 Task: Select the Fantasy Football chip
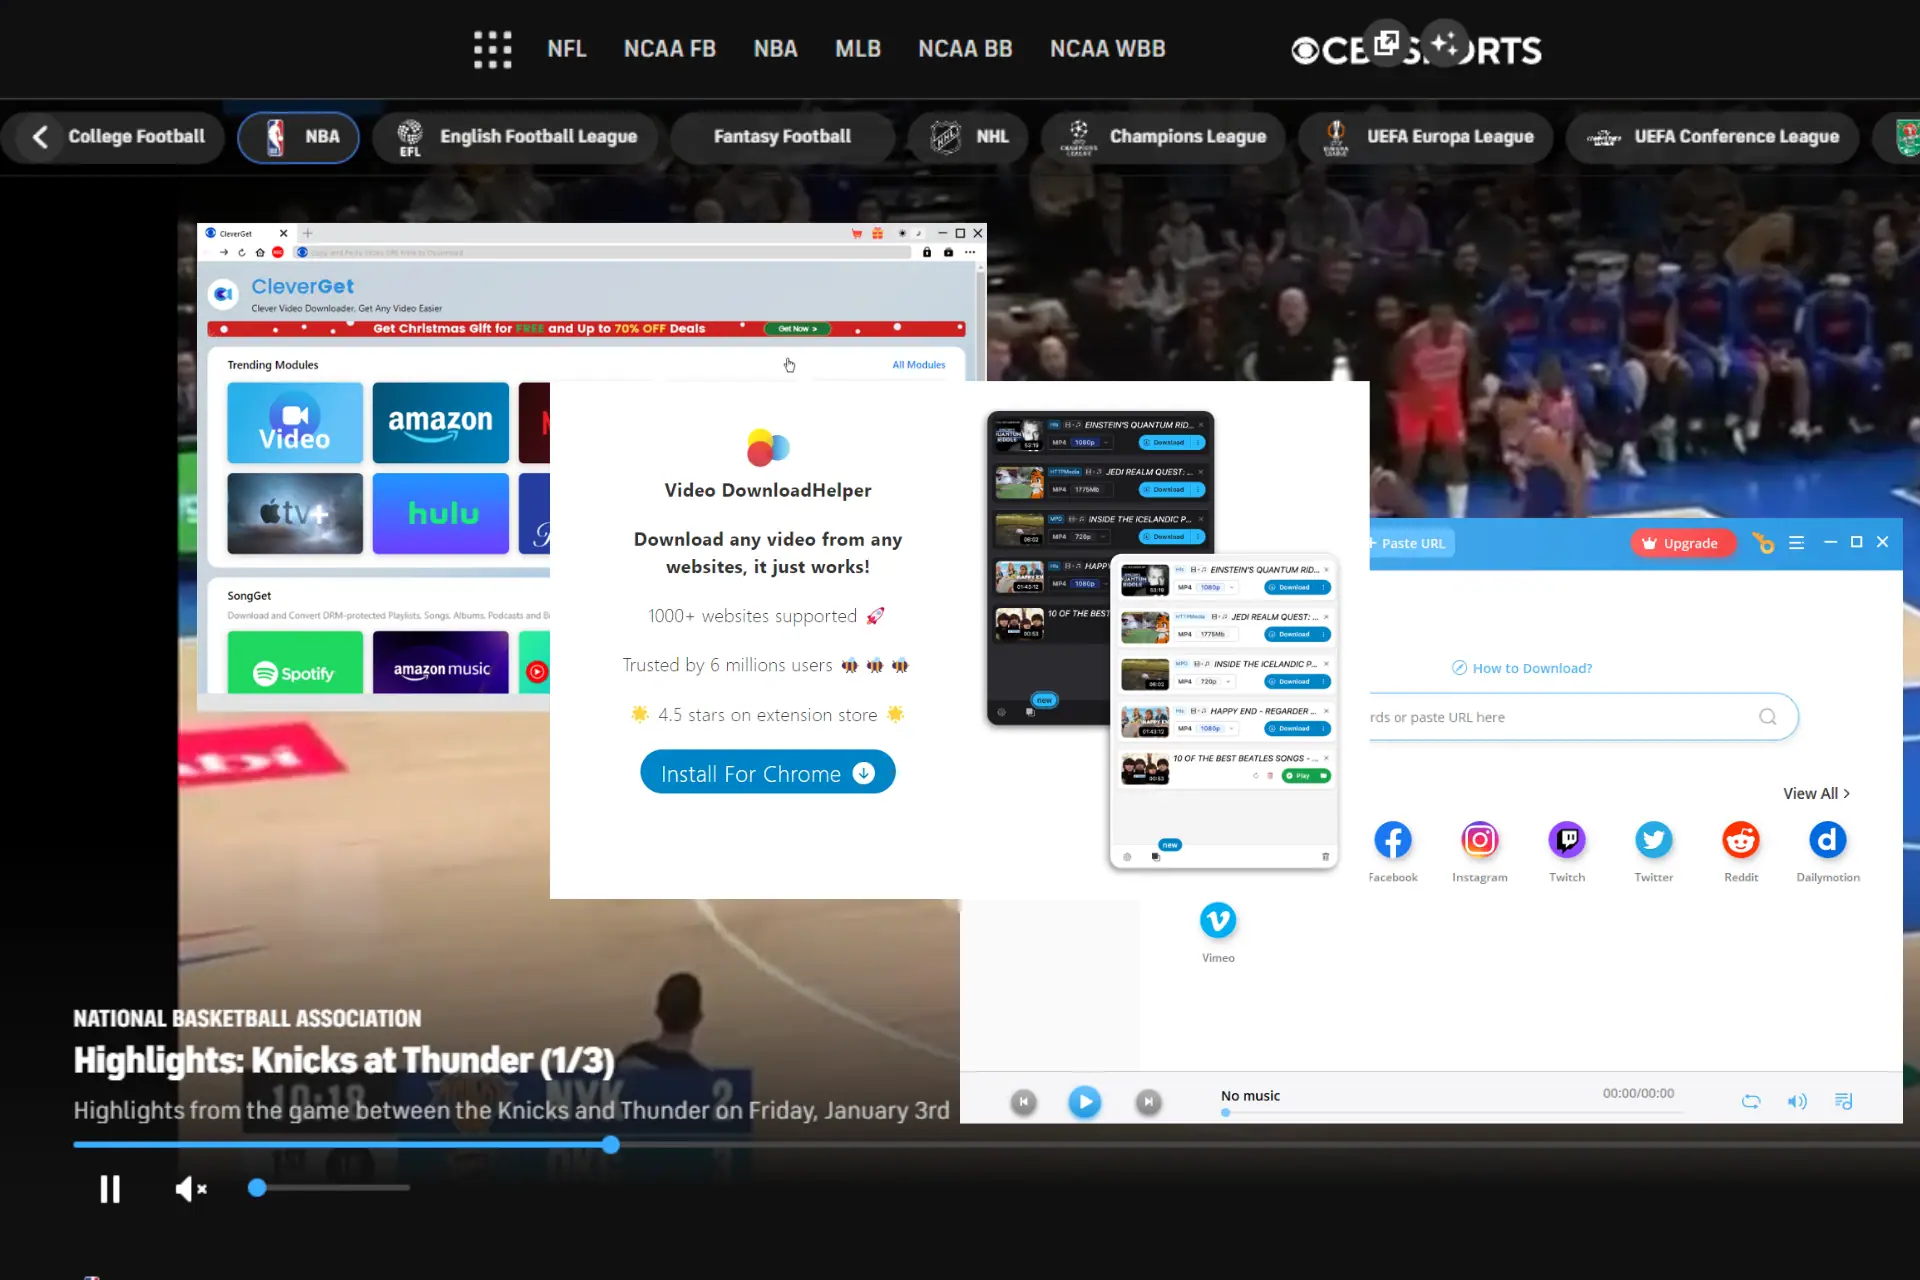[782, 137]
